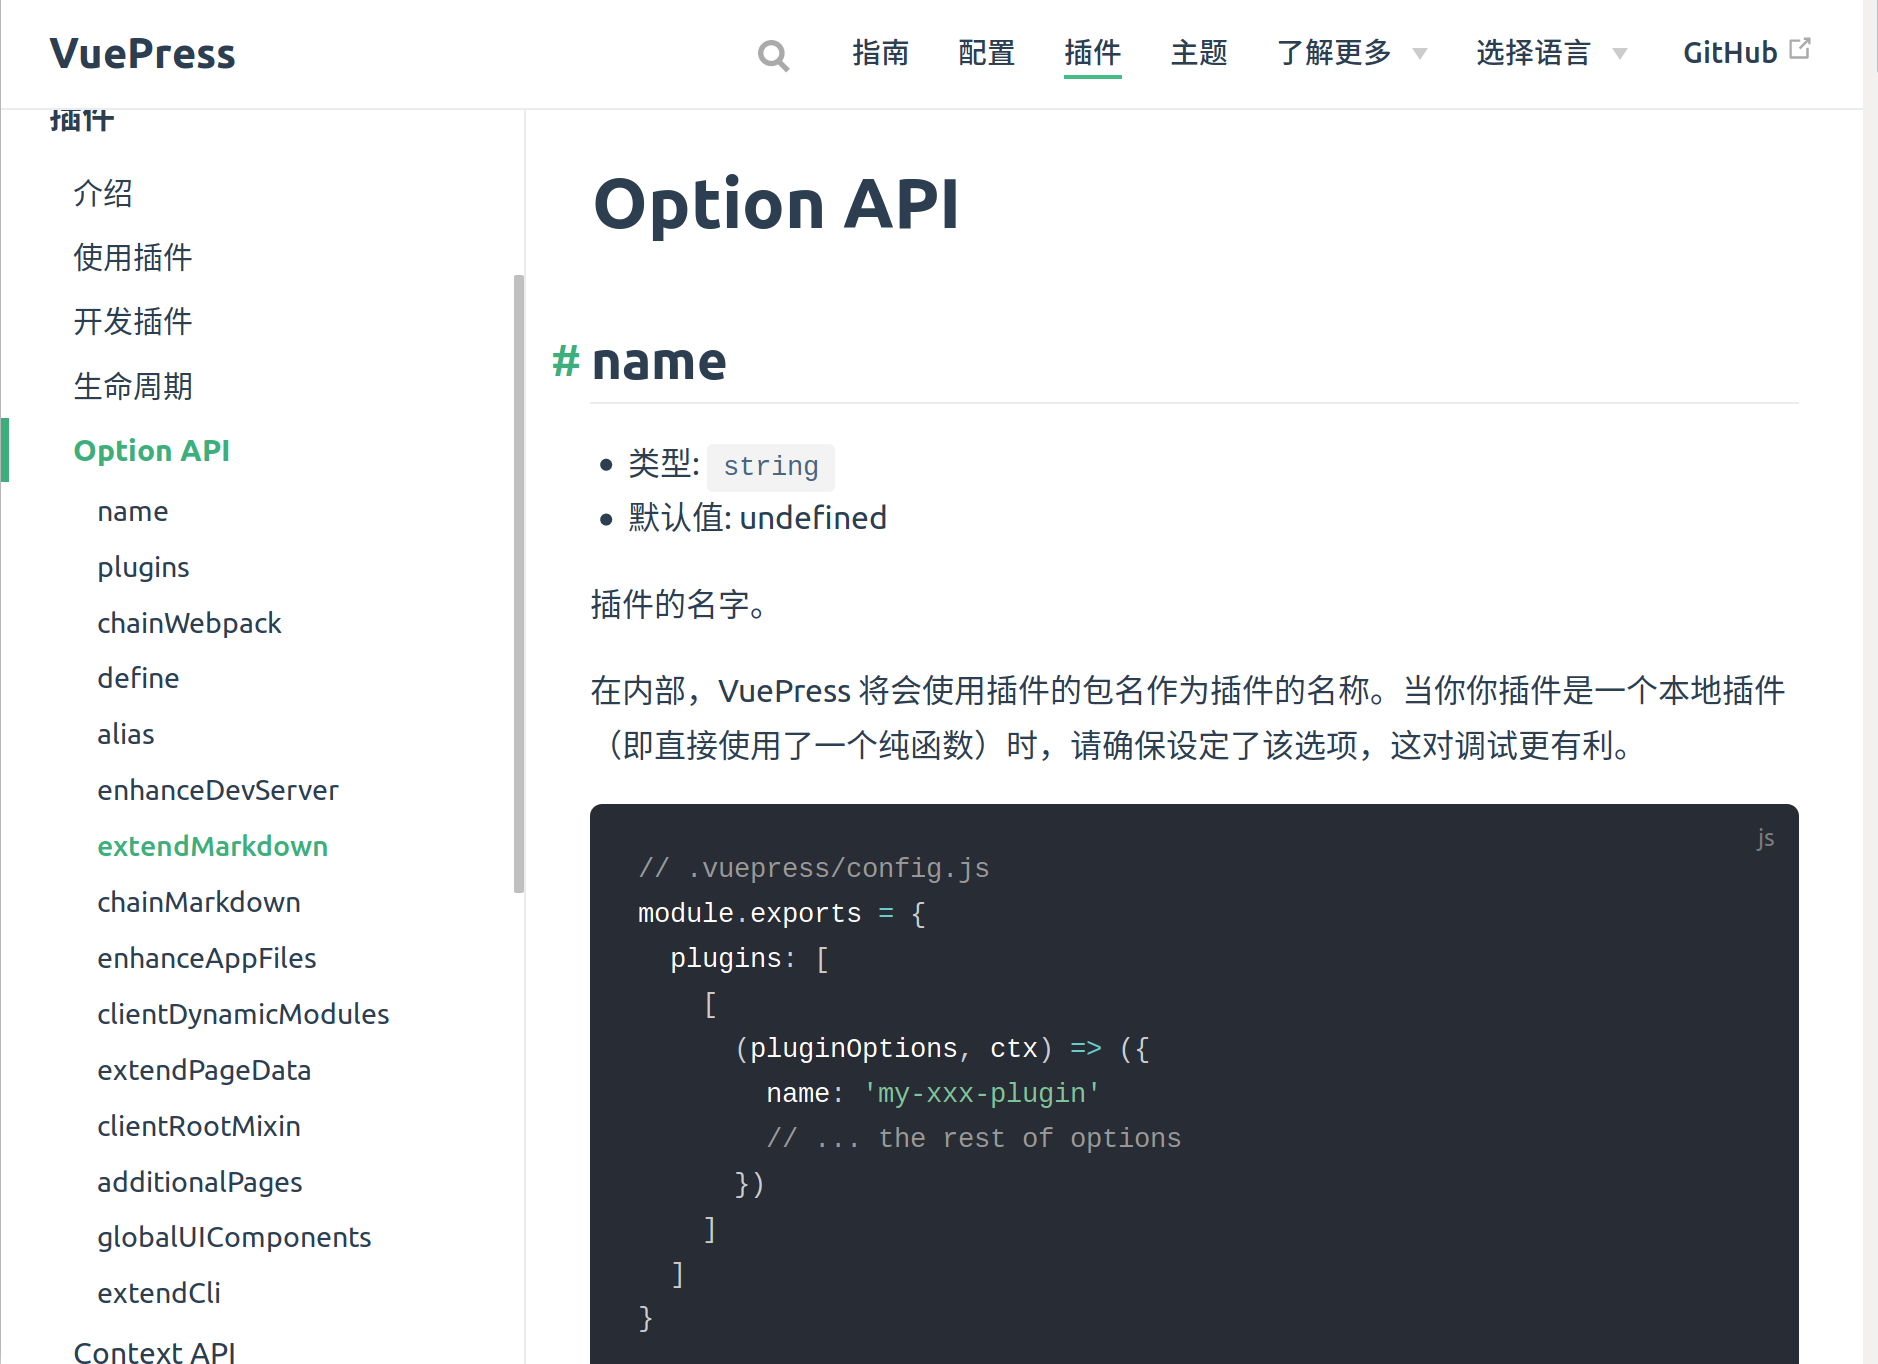Click the module.exports code line

pyautogui.click(x=782, y=913)
